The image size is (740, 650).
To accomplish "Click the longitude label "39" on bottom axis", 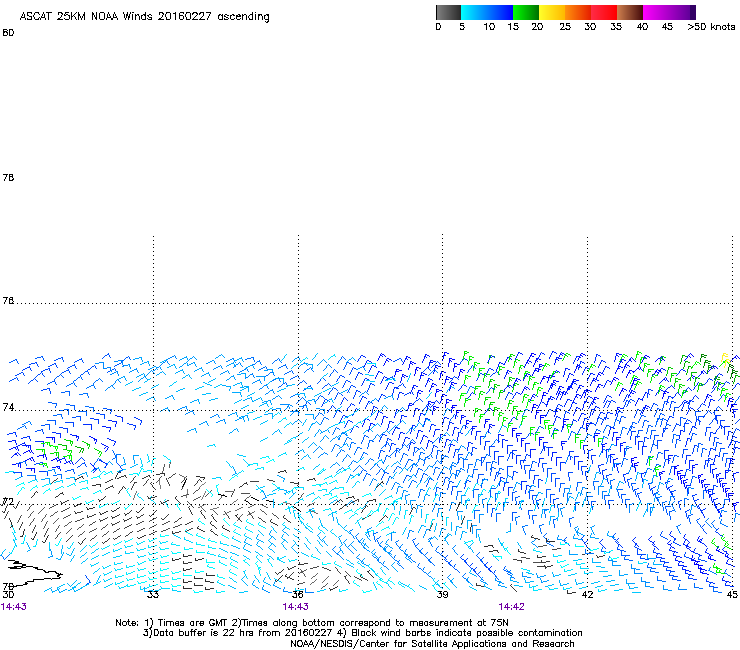I will pyautogui.click(x=442, y=595).
